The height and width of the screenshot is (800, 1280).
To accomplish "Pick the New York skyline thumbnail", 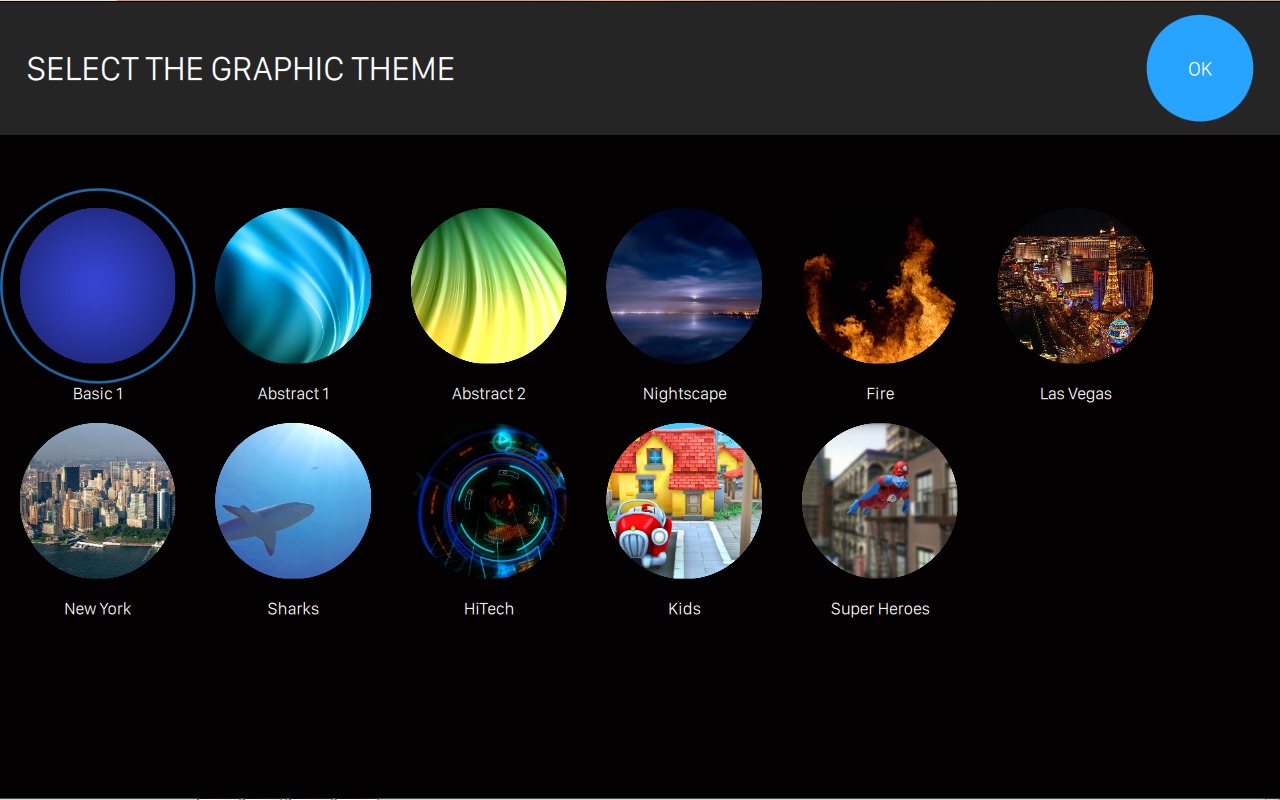I will point(98,501).
